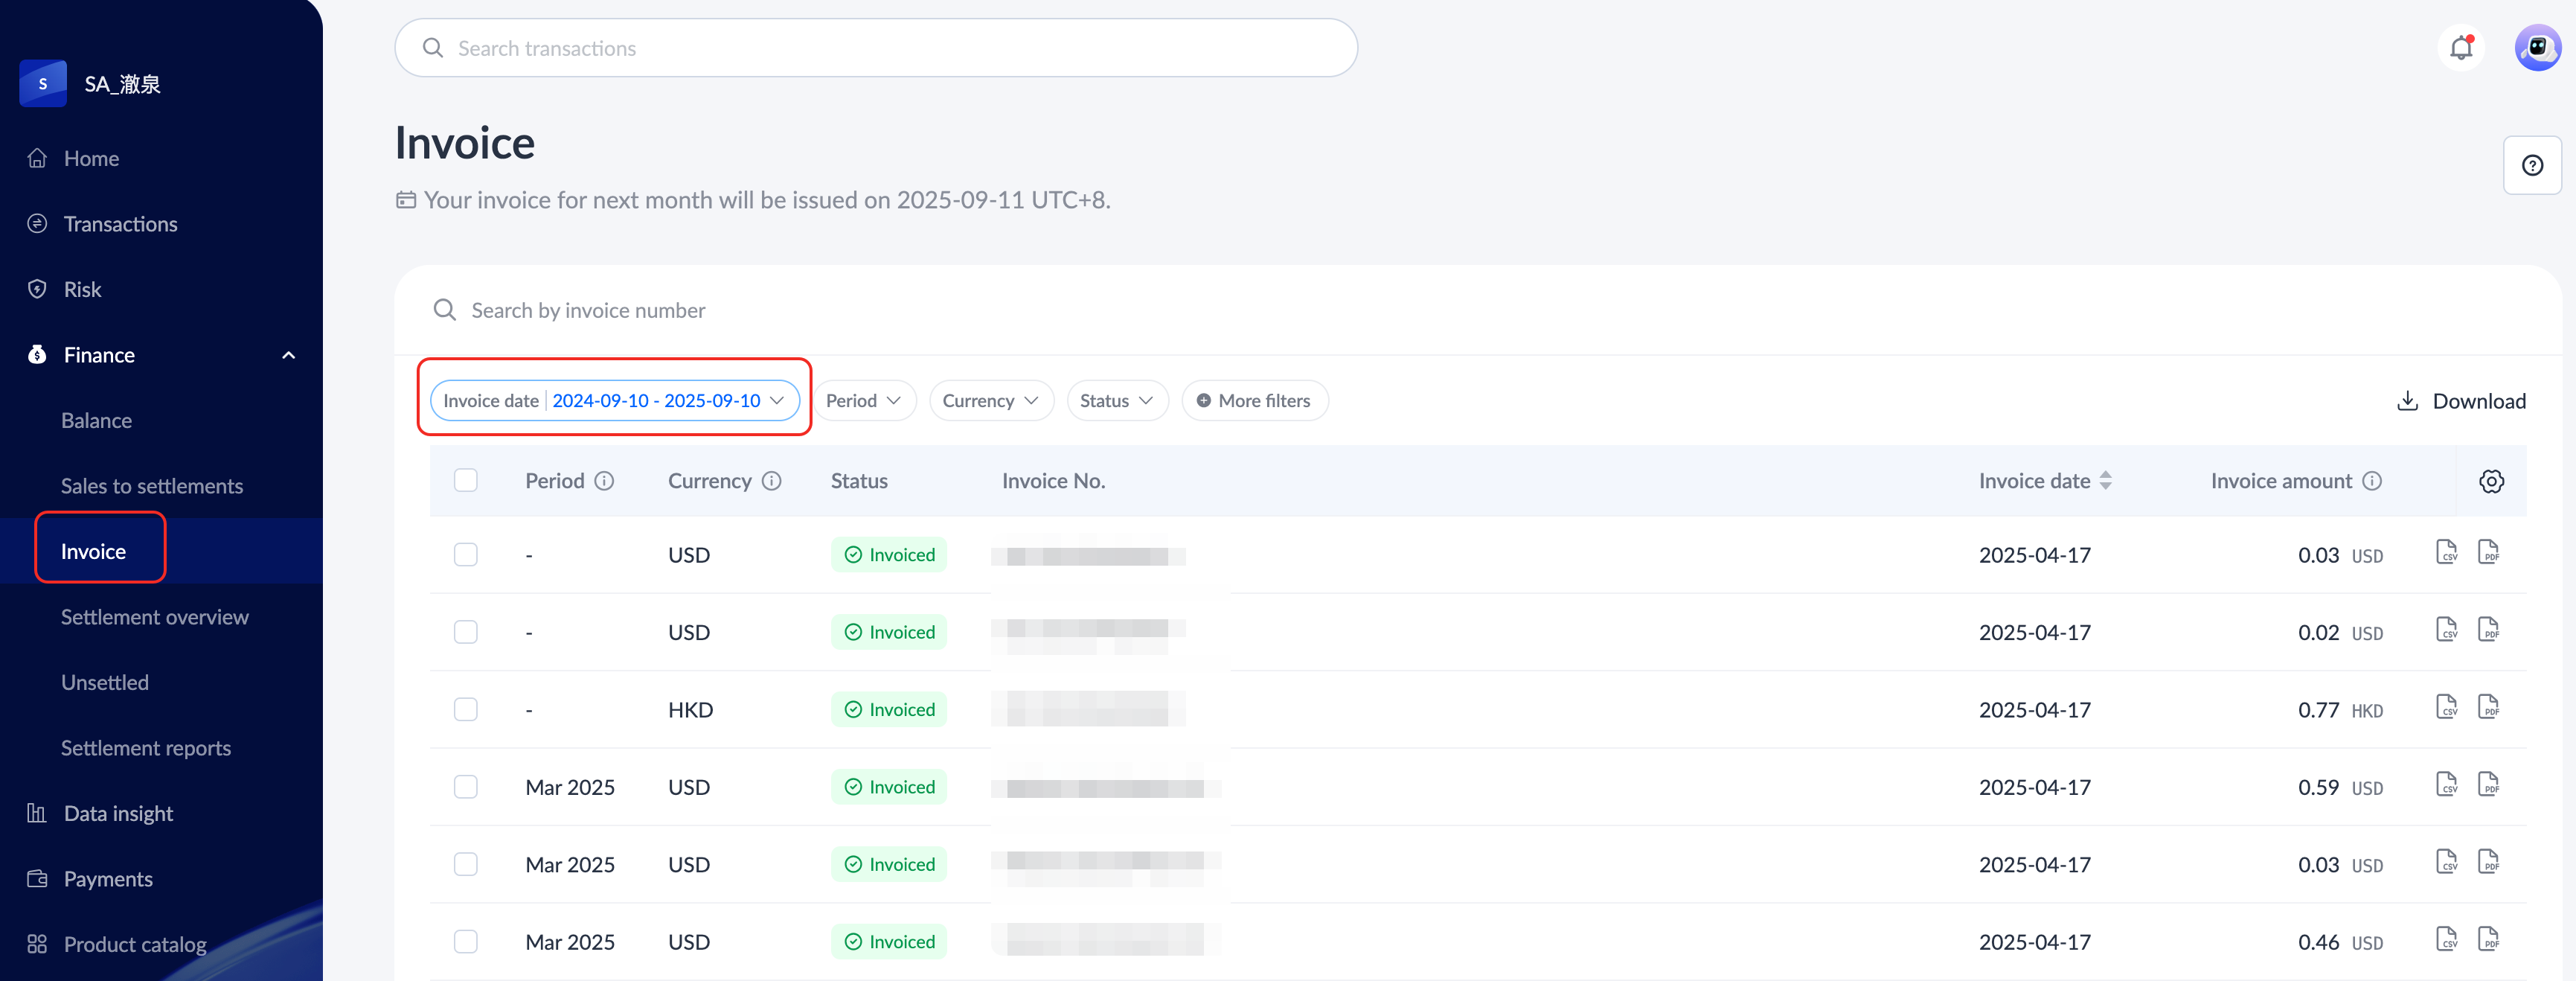Image resolution: width=2576 pixels, height=981 pixels.
Task: Open the Invoice date range dropdown
Action: pyautogui.click(x=614, y=401)
